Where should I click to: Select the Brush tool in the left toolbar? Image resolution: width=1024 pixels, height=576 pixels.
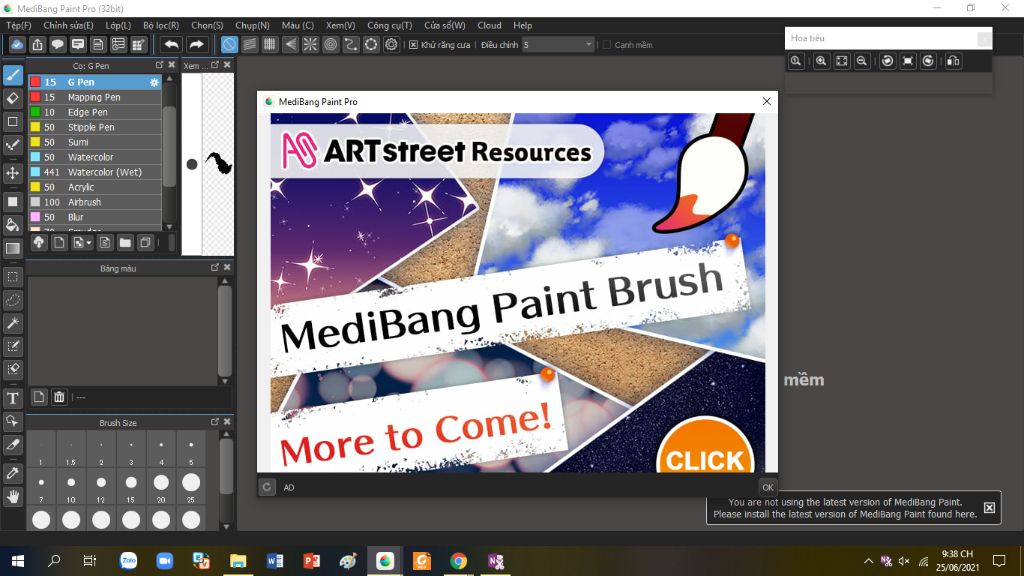[12, 75]
